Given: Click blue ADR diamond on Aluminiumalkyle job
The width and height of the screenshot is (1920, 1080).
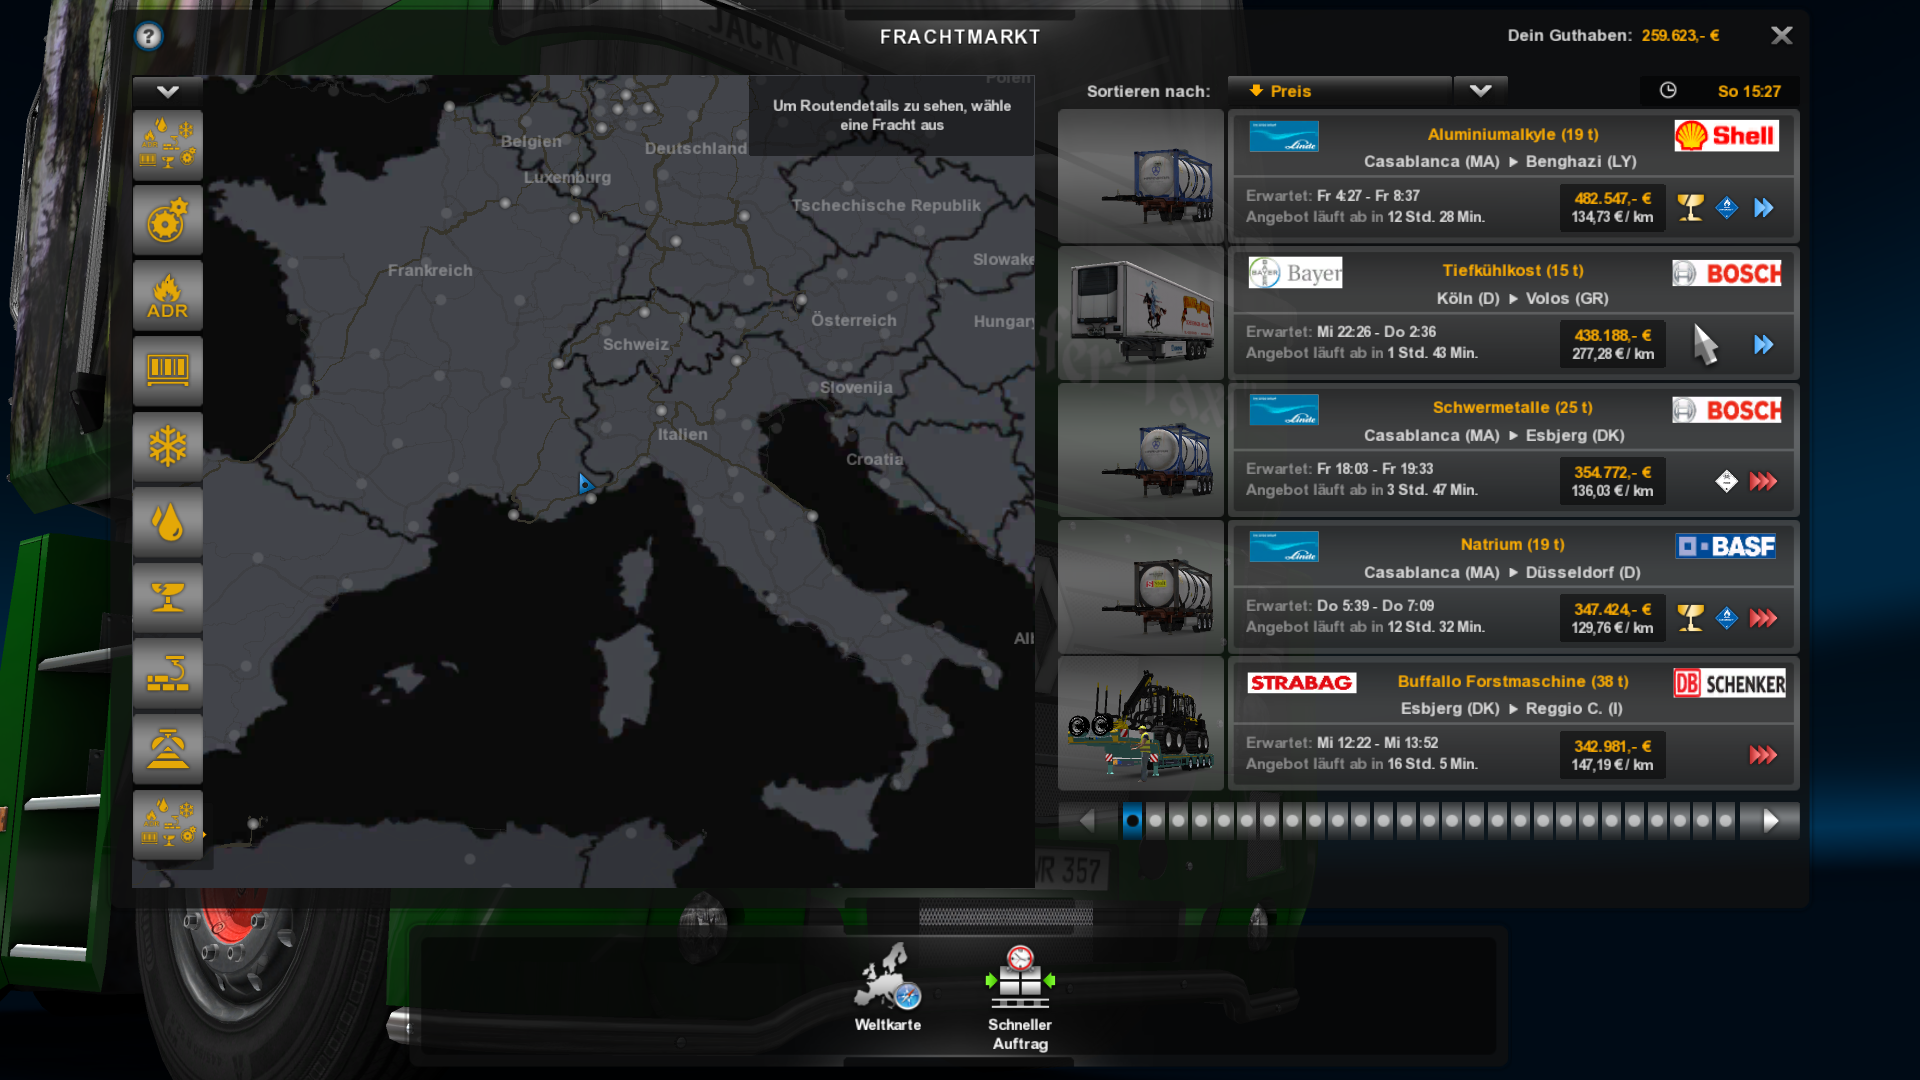Looking at the screenshot, I should pyautogui.click(x=1727, y=208).
